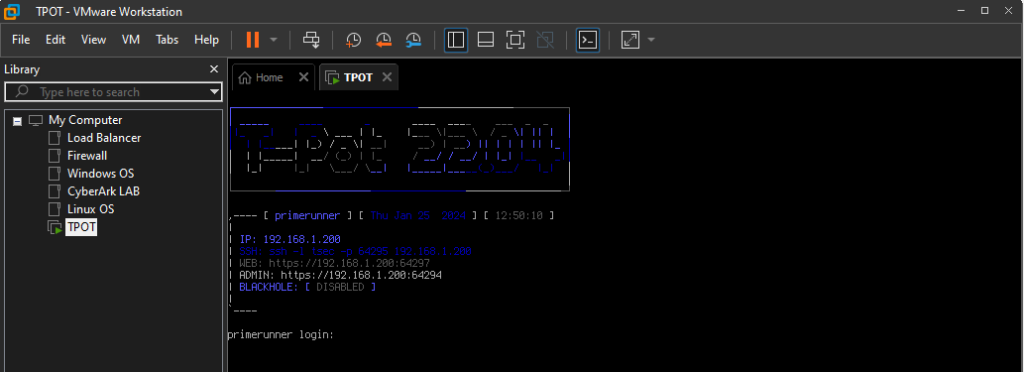Select CyberArk LAB in library
The width and height of the screenshot is (1024, 372).
click(103, 191)
